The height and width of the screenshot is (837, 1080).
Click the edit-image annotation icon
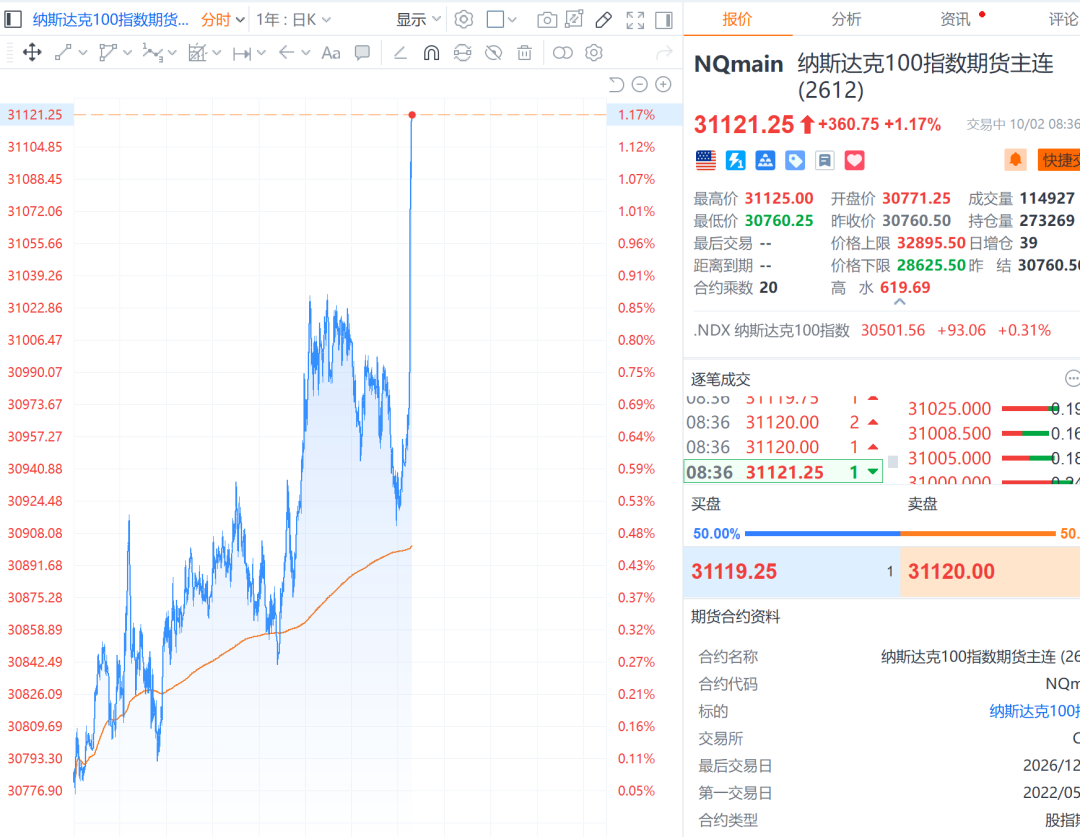tap(574, 19)
